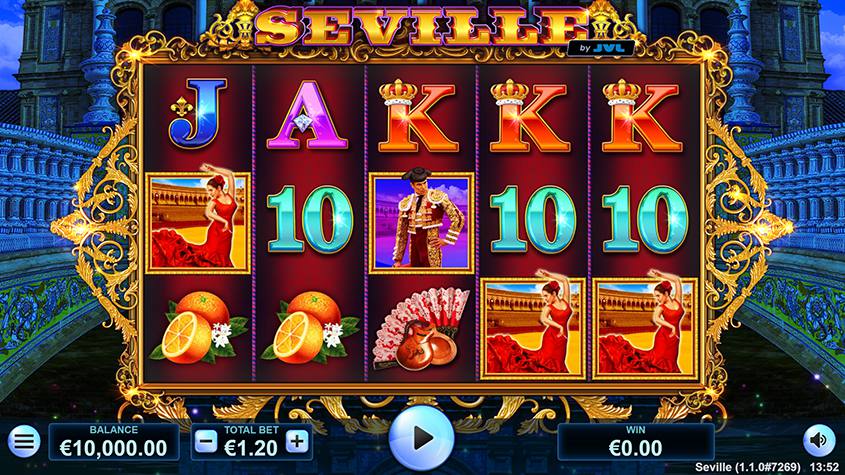Click the oranges symbol on first reel
845x475 pixels.
pyautogui.click(x=198, y=329)
